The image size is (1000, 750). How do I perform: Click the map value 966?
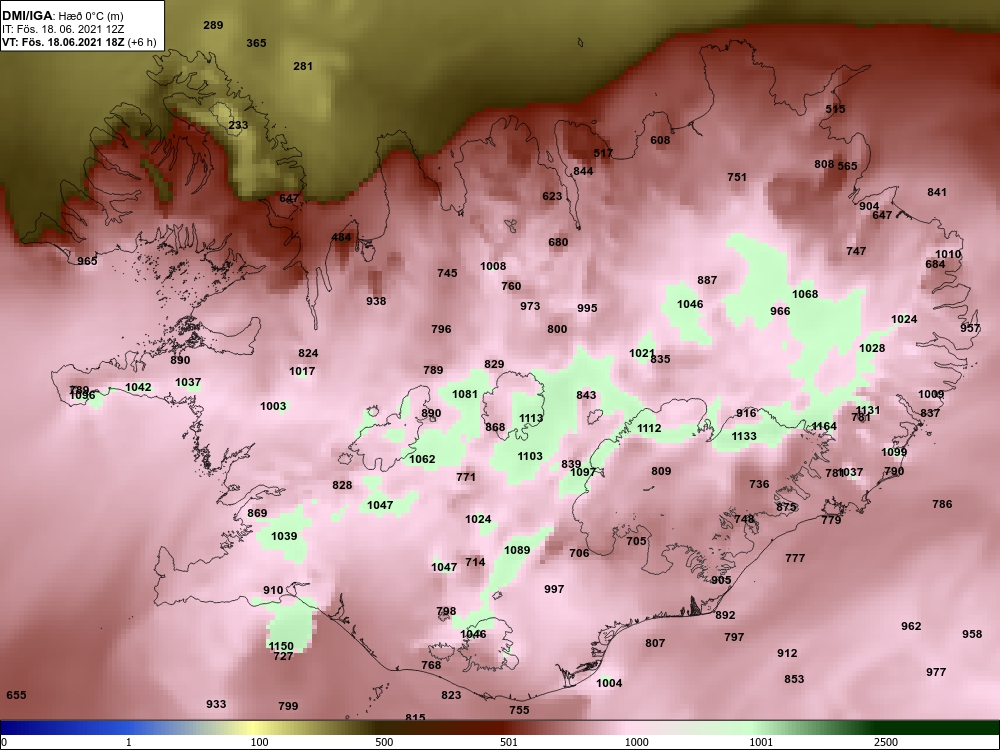[x=780, y=311]
